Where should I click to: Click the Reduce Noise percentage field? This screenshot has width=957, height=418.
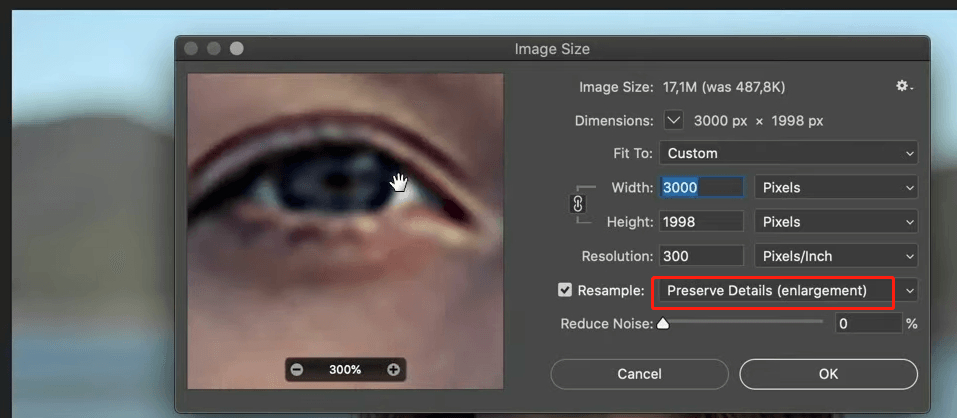click(x=869, y=323)
